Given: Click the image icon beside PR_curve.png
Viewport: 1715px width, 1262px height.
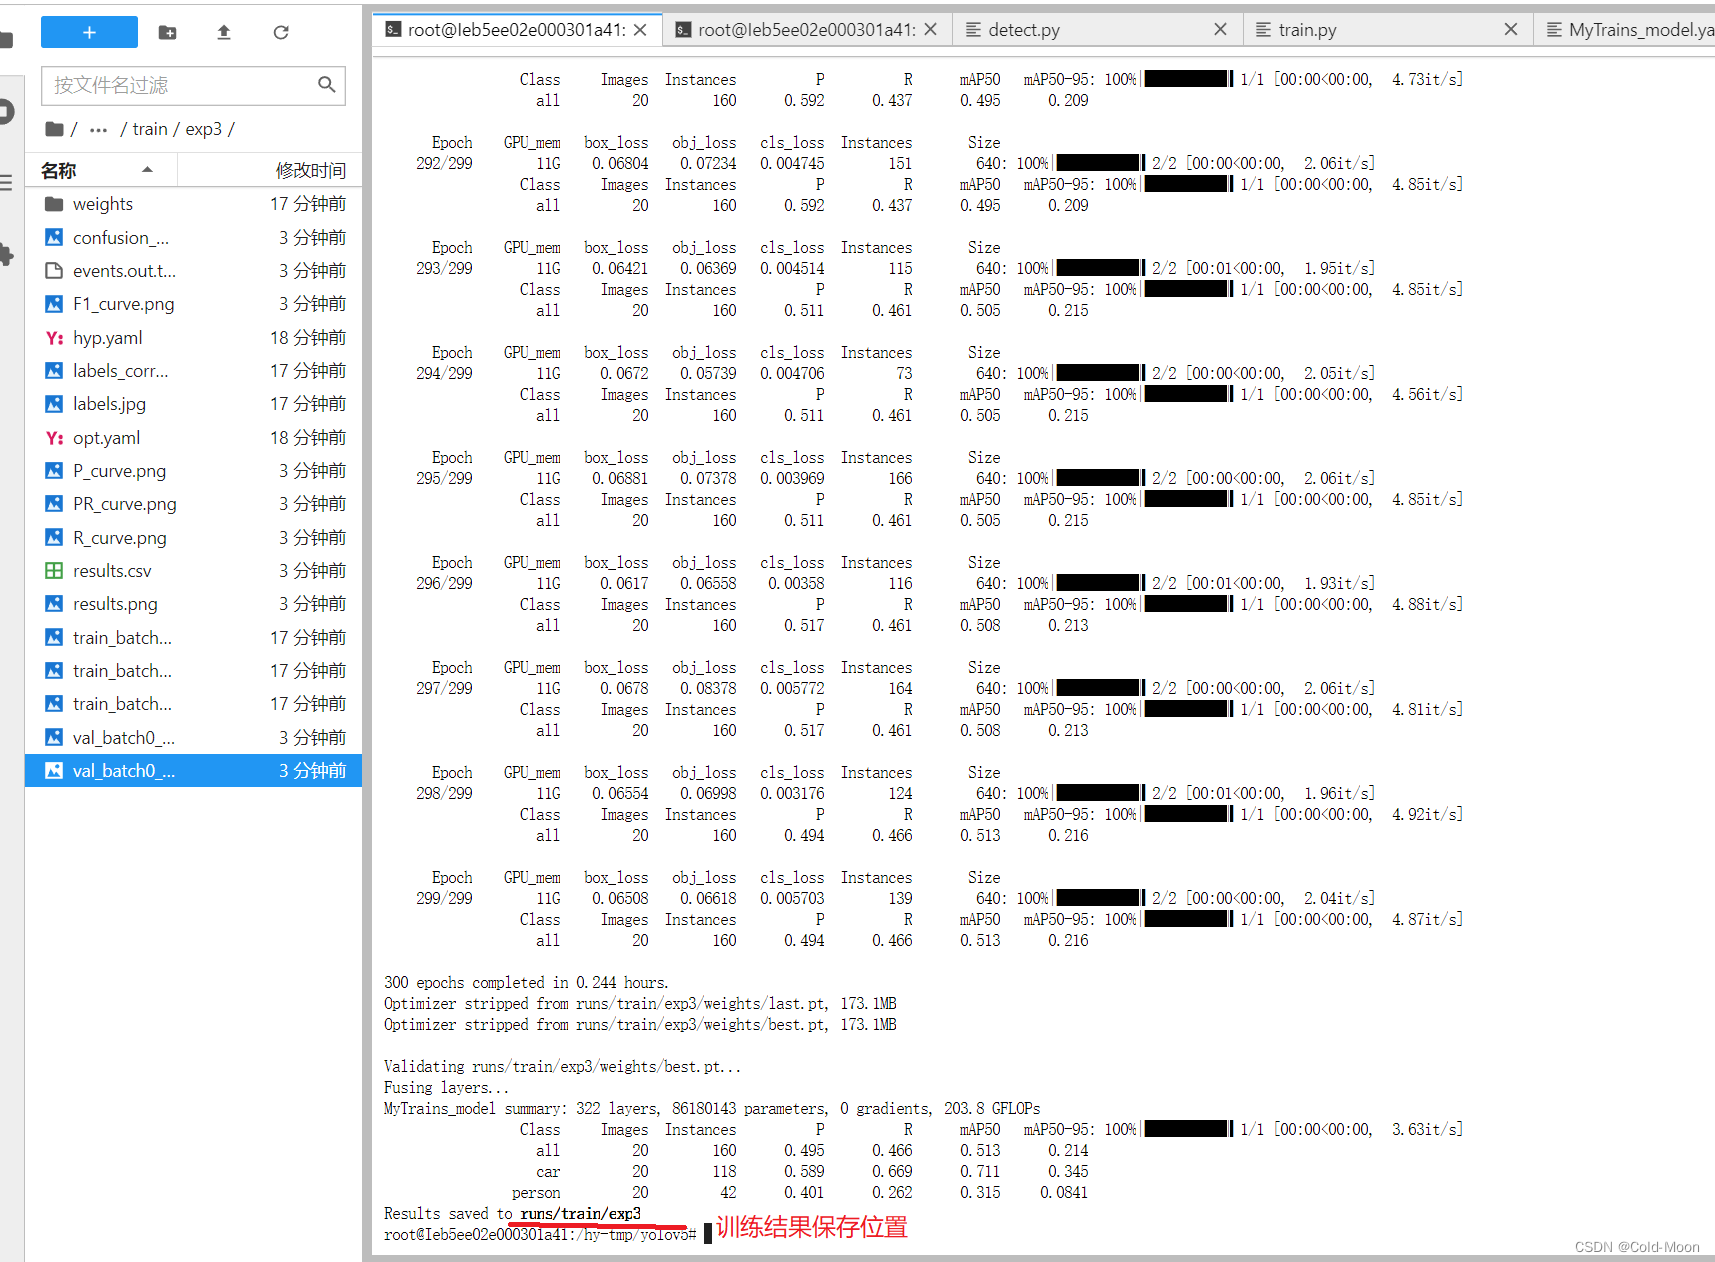Looking at the screenshot, I should pyautogui.click(x=54, y=504).
